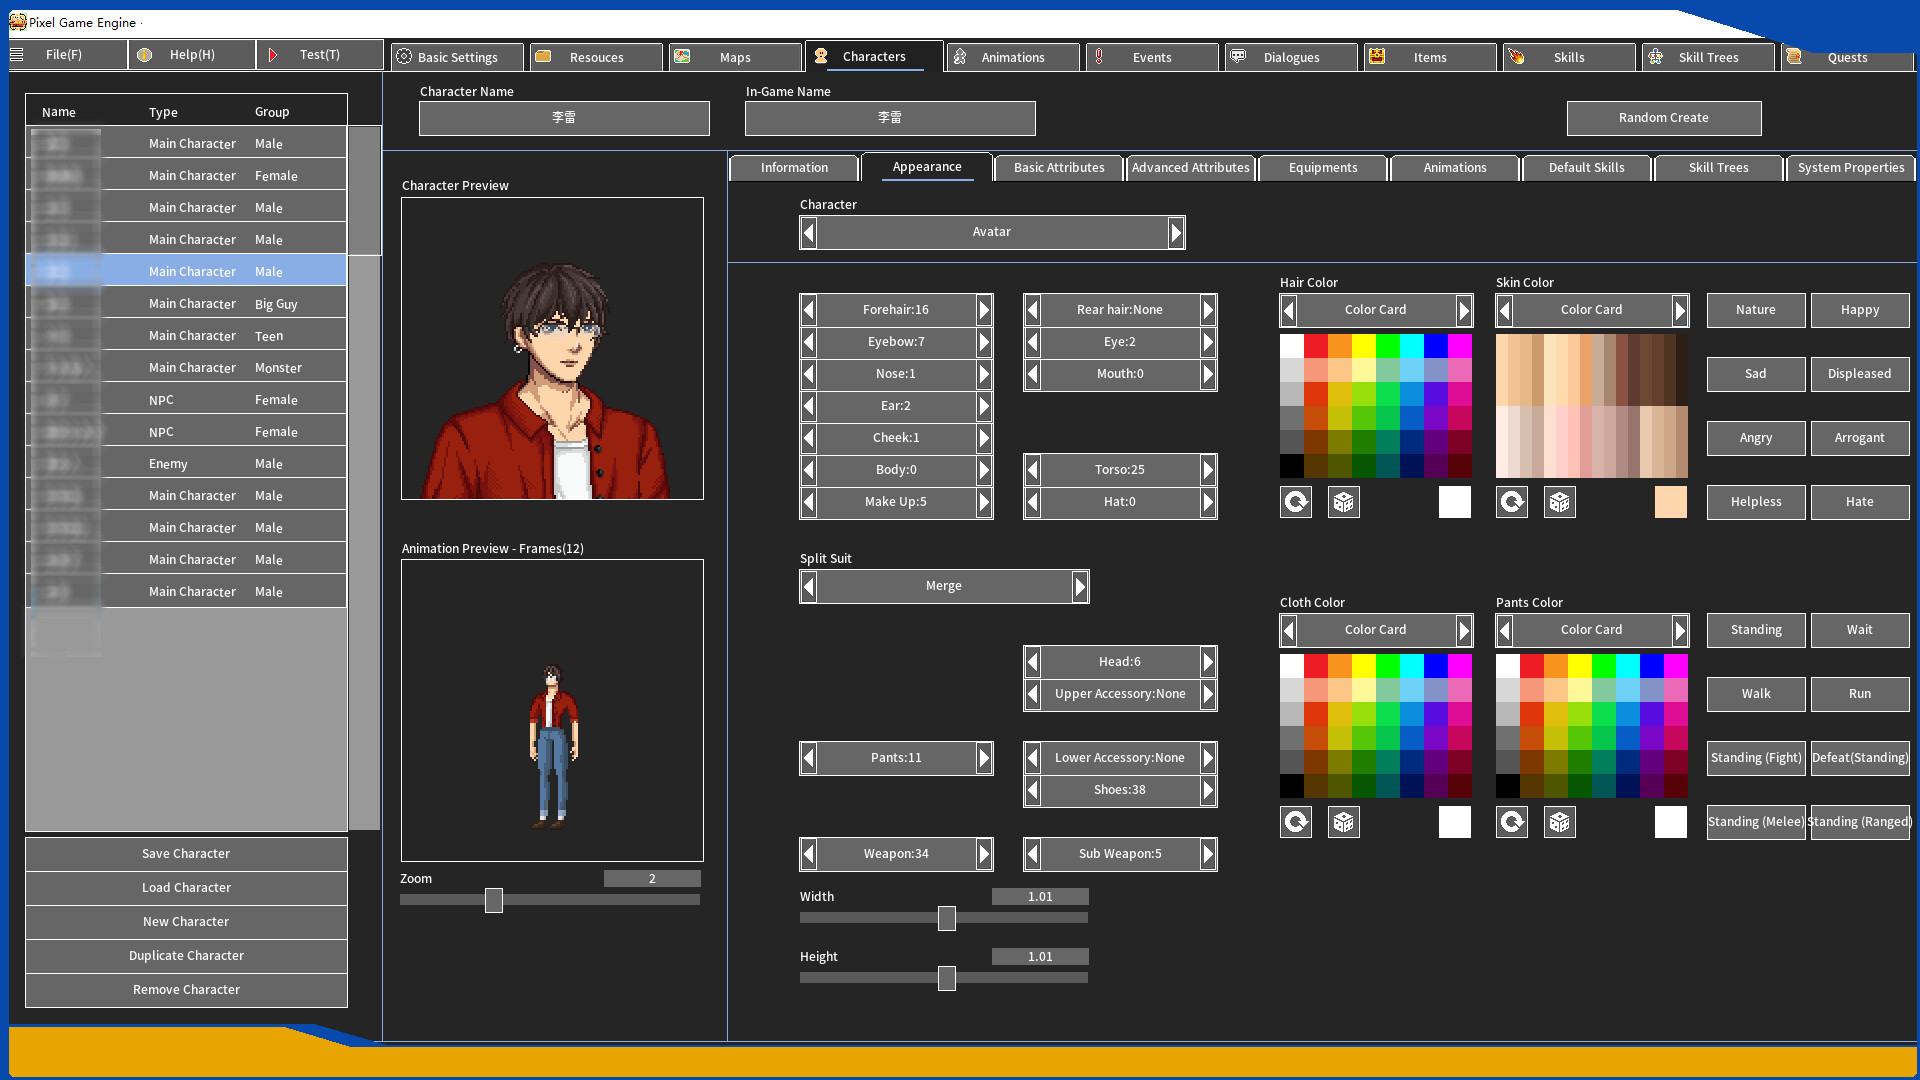Switch to the Basic Attributes tab
Viewport: 1920px width, 1080px height.
click(x=1058, y=167)
